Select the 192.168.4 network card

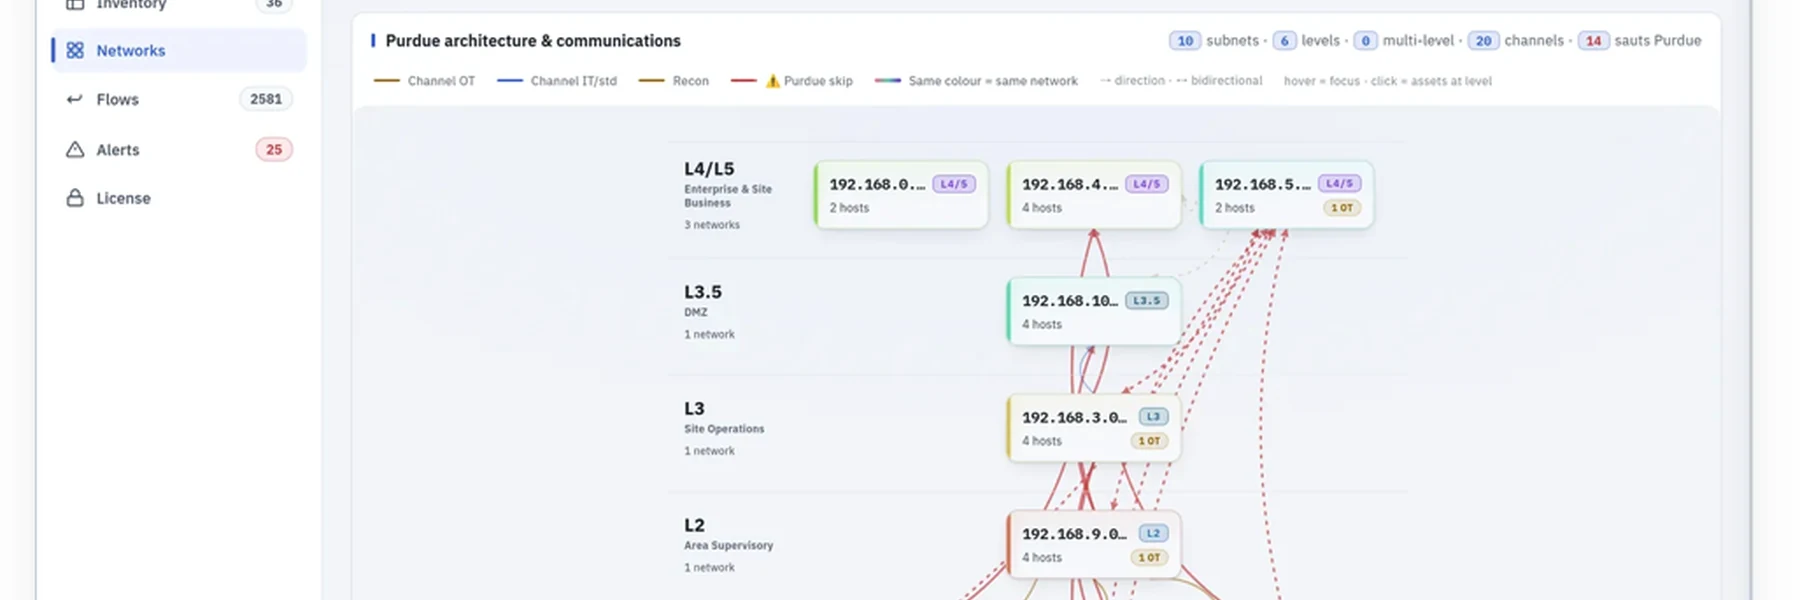[x=1094, y=195]
